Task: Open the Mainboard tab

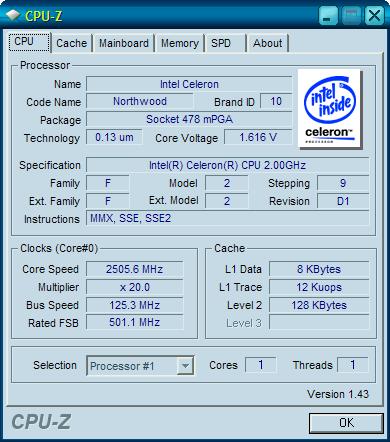Action: click(124, 43)
